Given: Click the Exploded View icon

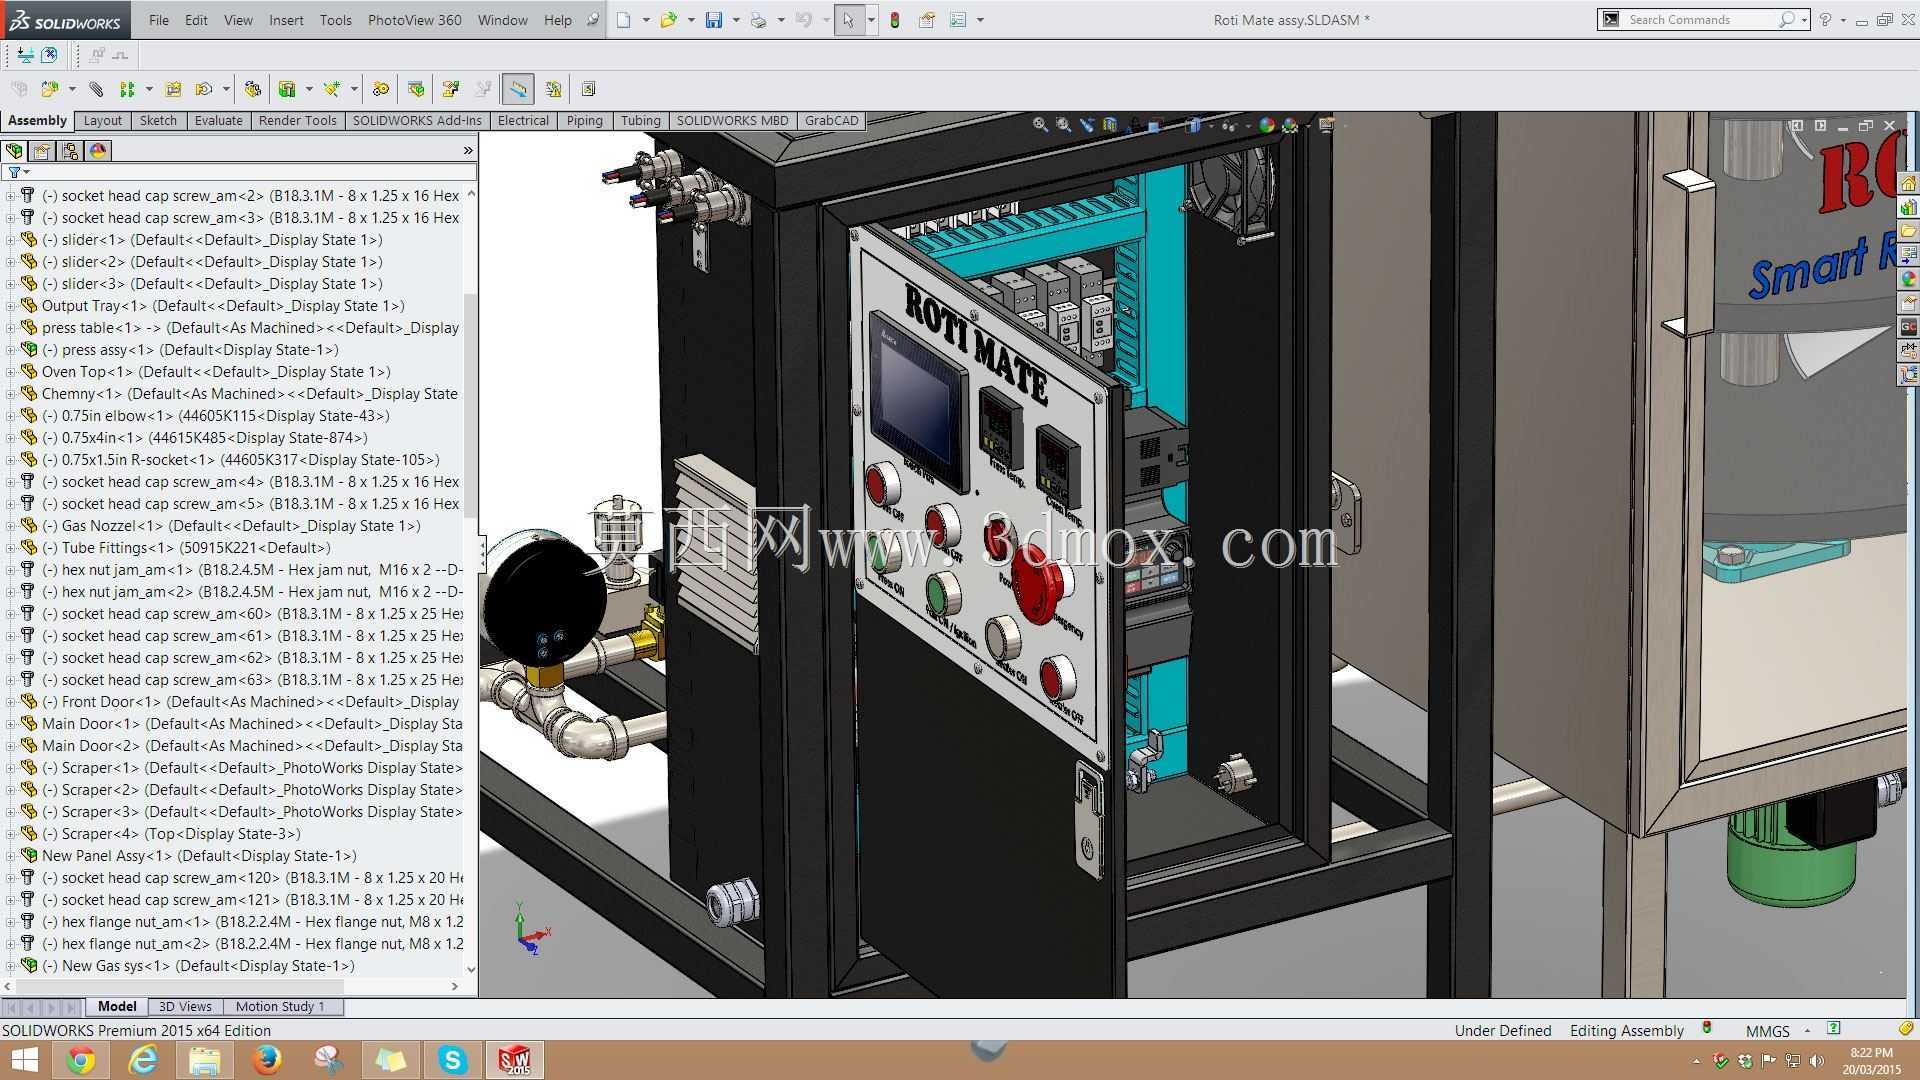Looking at the screenshot, I should click(451, 89).
